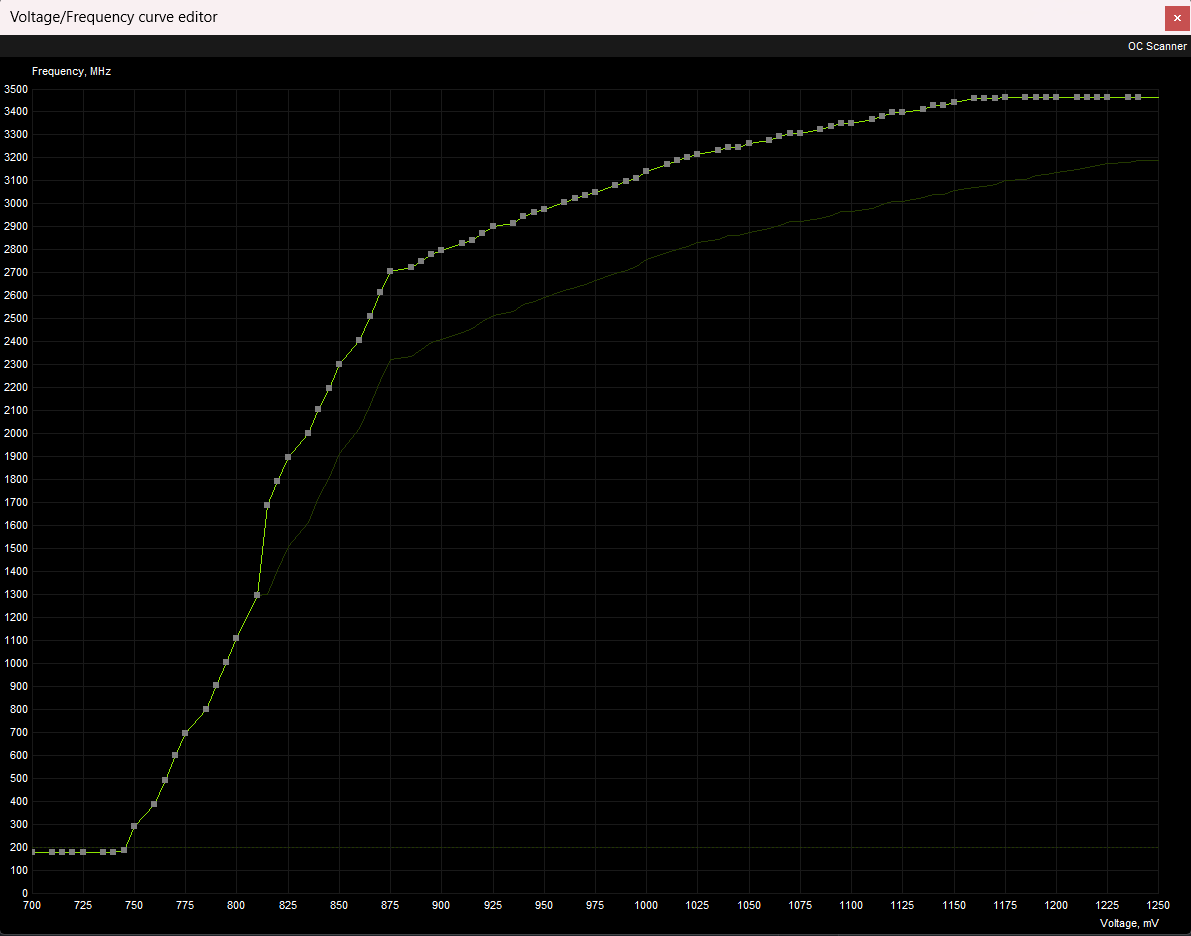Image resolution: width=1191 pixels, height=936 pixels.
Task: Open the OC Scanner
Action: coord(1156,46)
